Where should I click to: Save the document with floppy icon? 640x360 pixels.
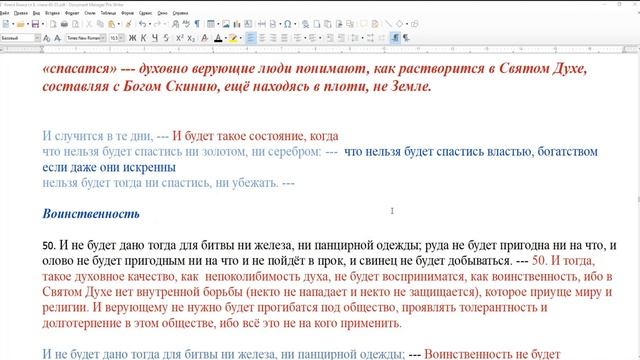point(36,24)
